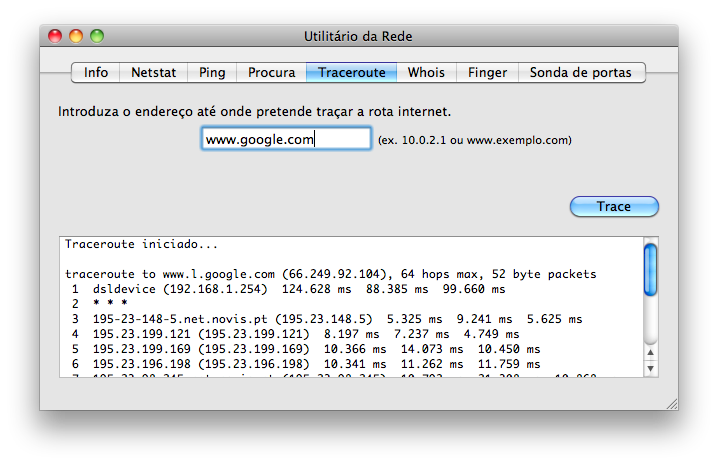The height and width of the screenshot is (465, 718).
Task: Click the blue scrollbar thumb in the output
Action: [x=650, y=268]
